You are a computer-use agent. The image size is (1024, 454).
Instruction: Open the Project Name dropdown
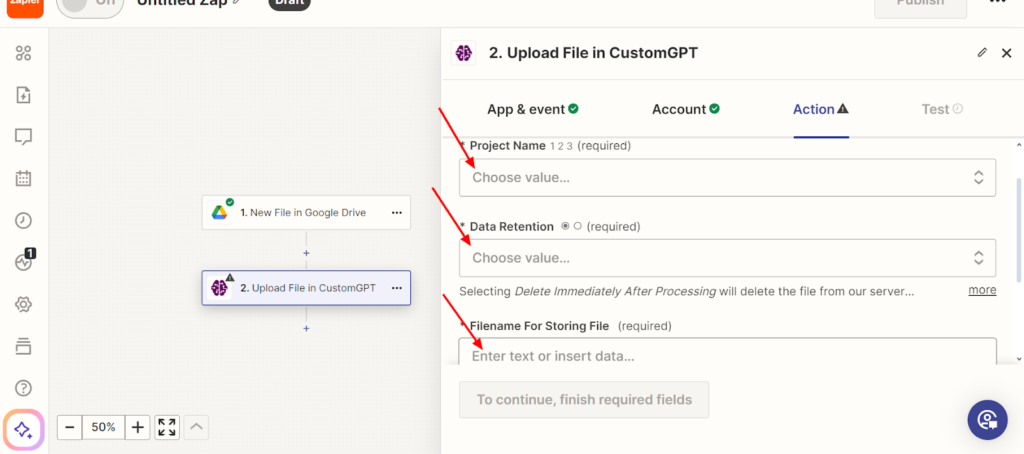(x=727, y=177)
